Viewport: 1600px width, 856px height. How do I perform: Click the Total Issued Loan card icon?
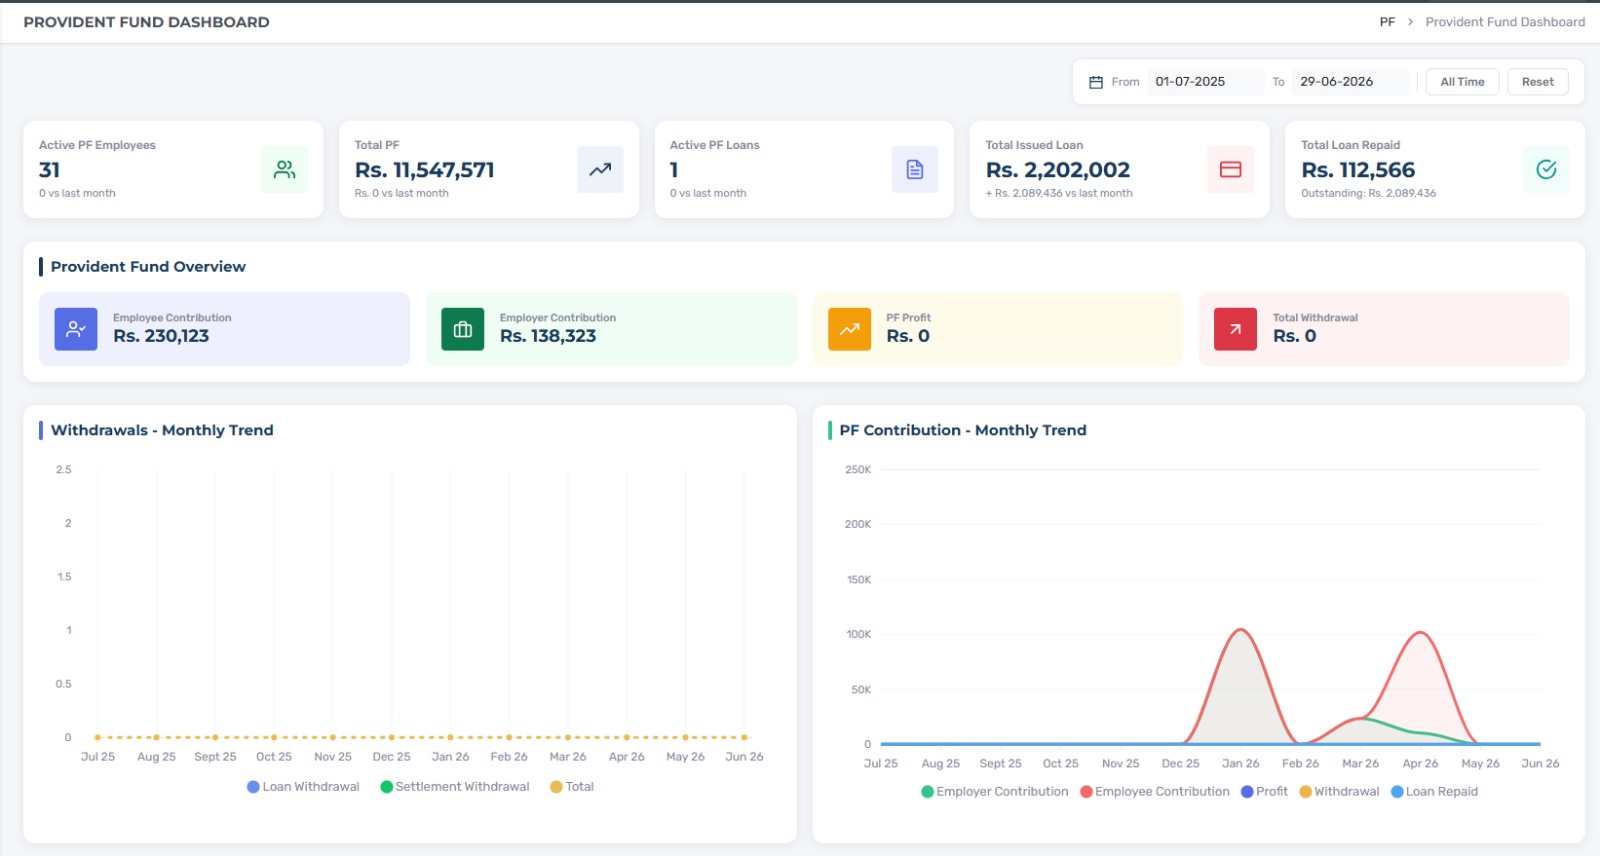[1230, 170]
